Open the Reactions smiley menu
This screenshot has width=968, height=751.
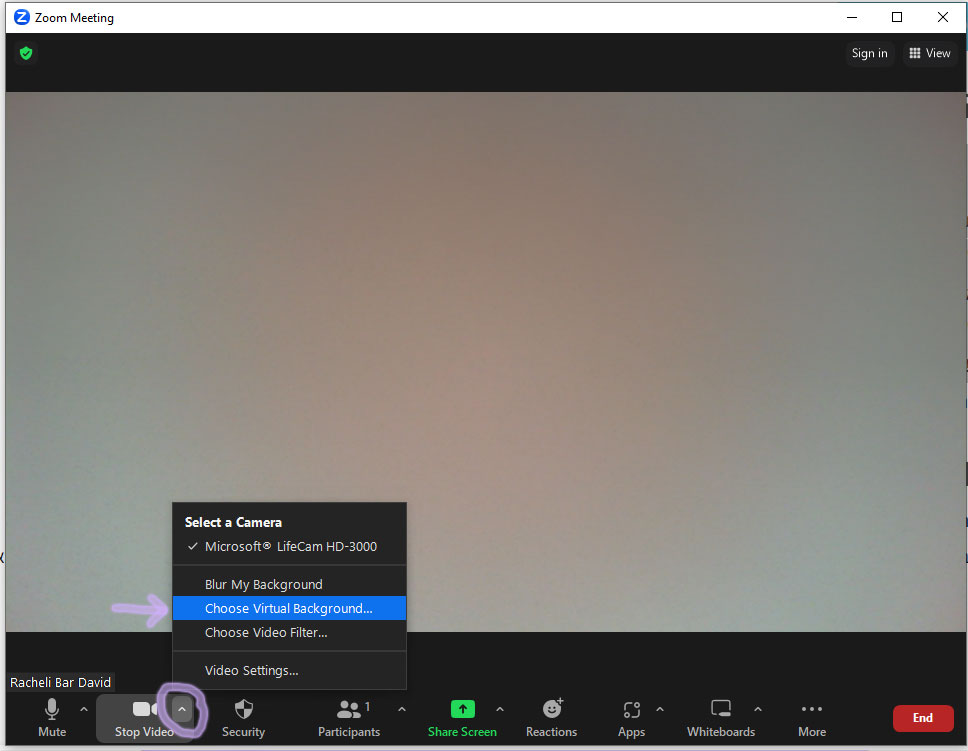click(551, 718)
